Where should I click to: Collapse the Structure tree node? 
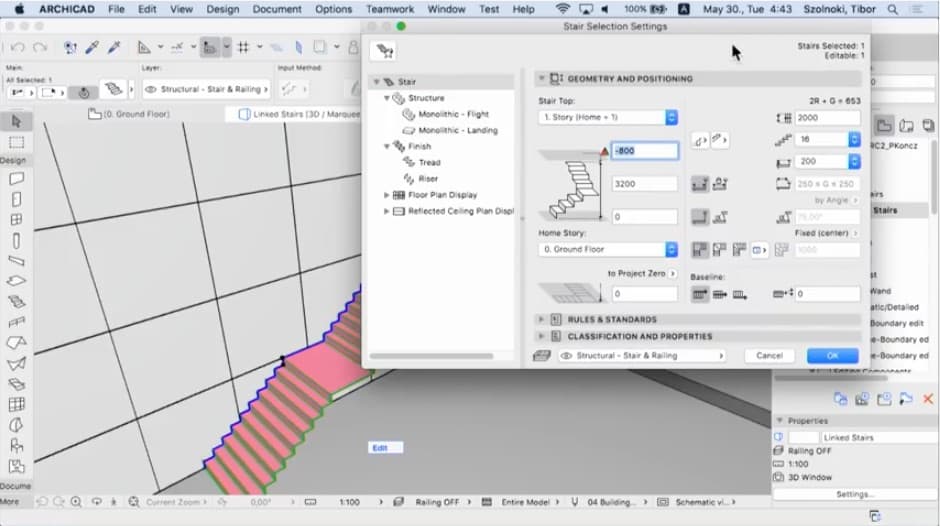(387, 98)
